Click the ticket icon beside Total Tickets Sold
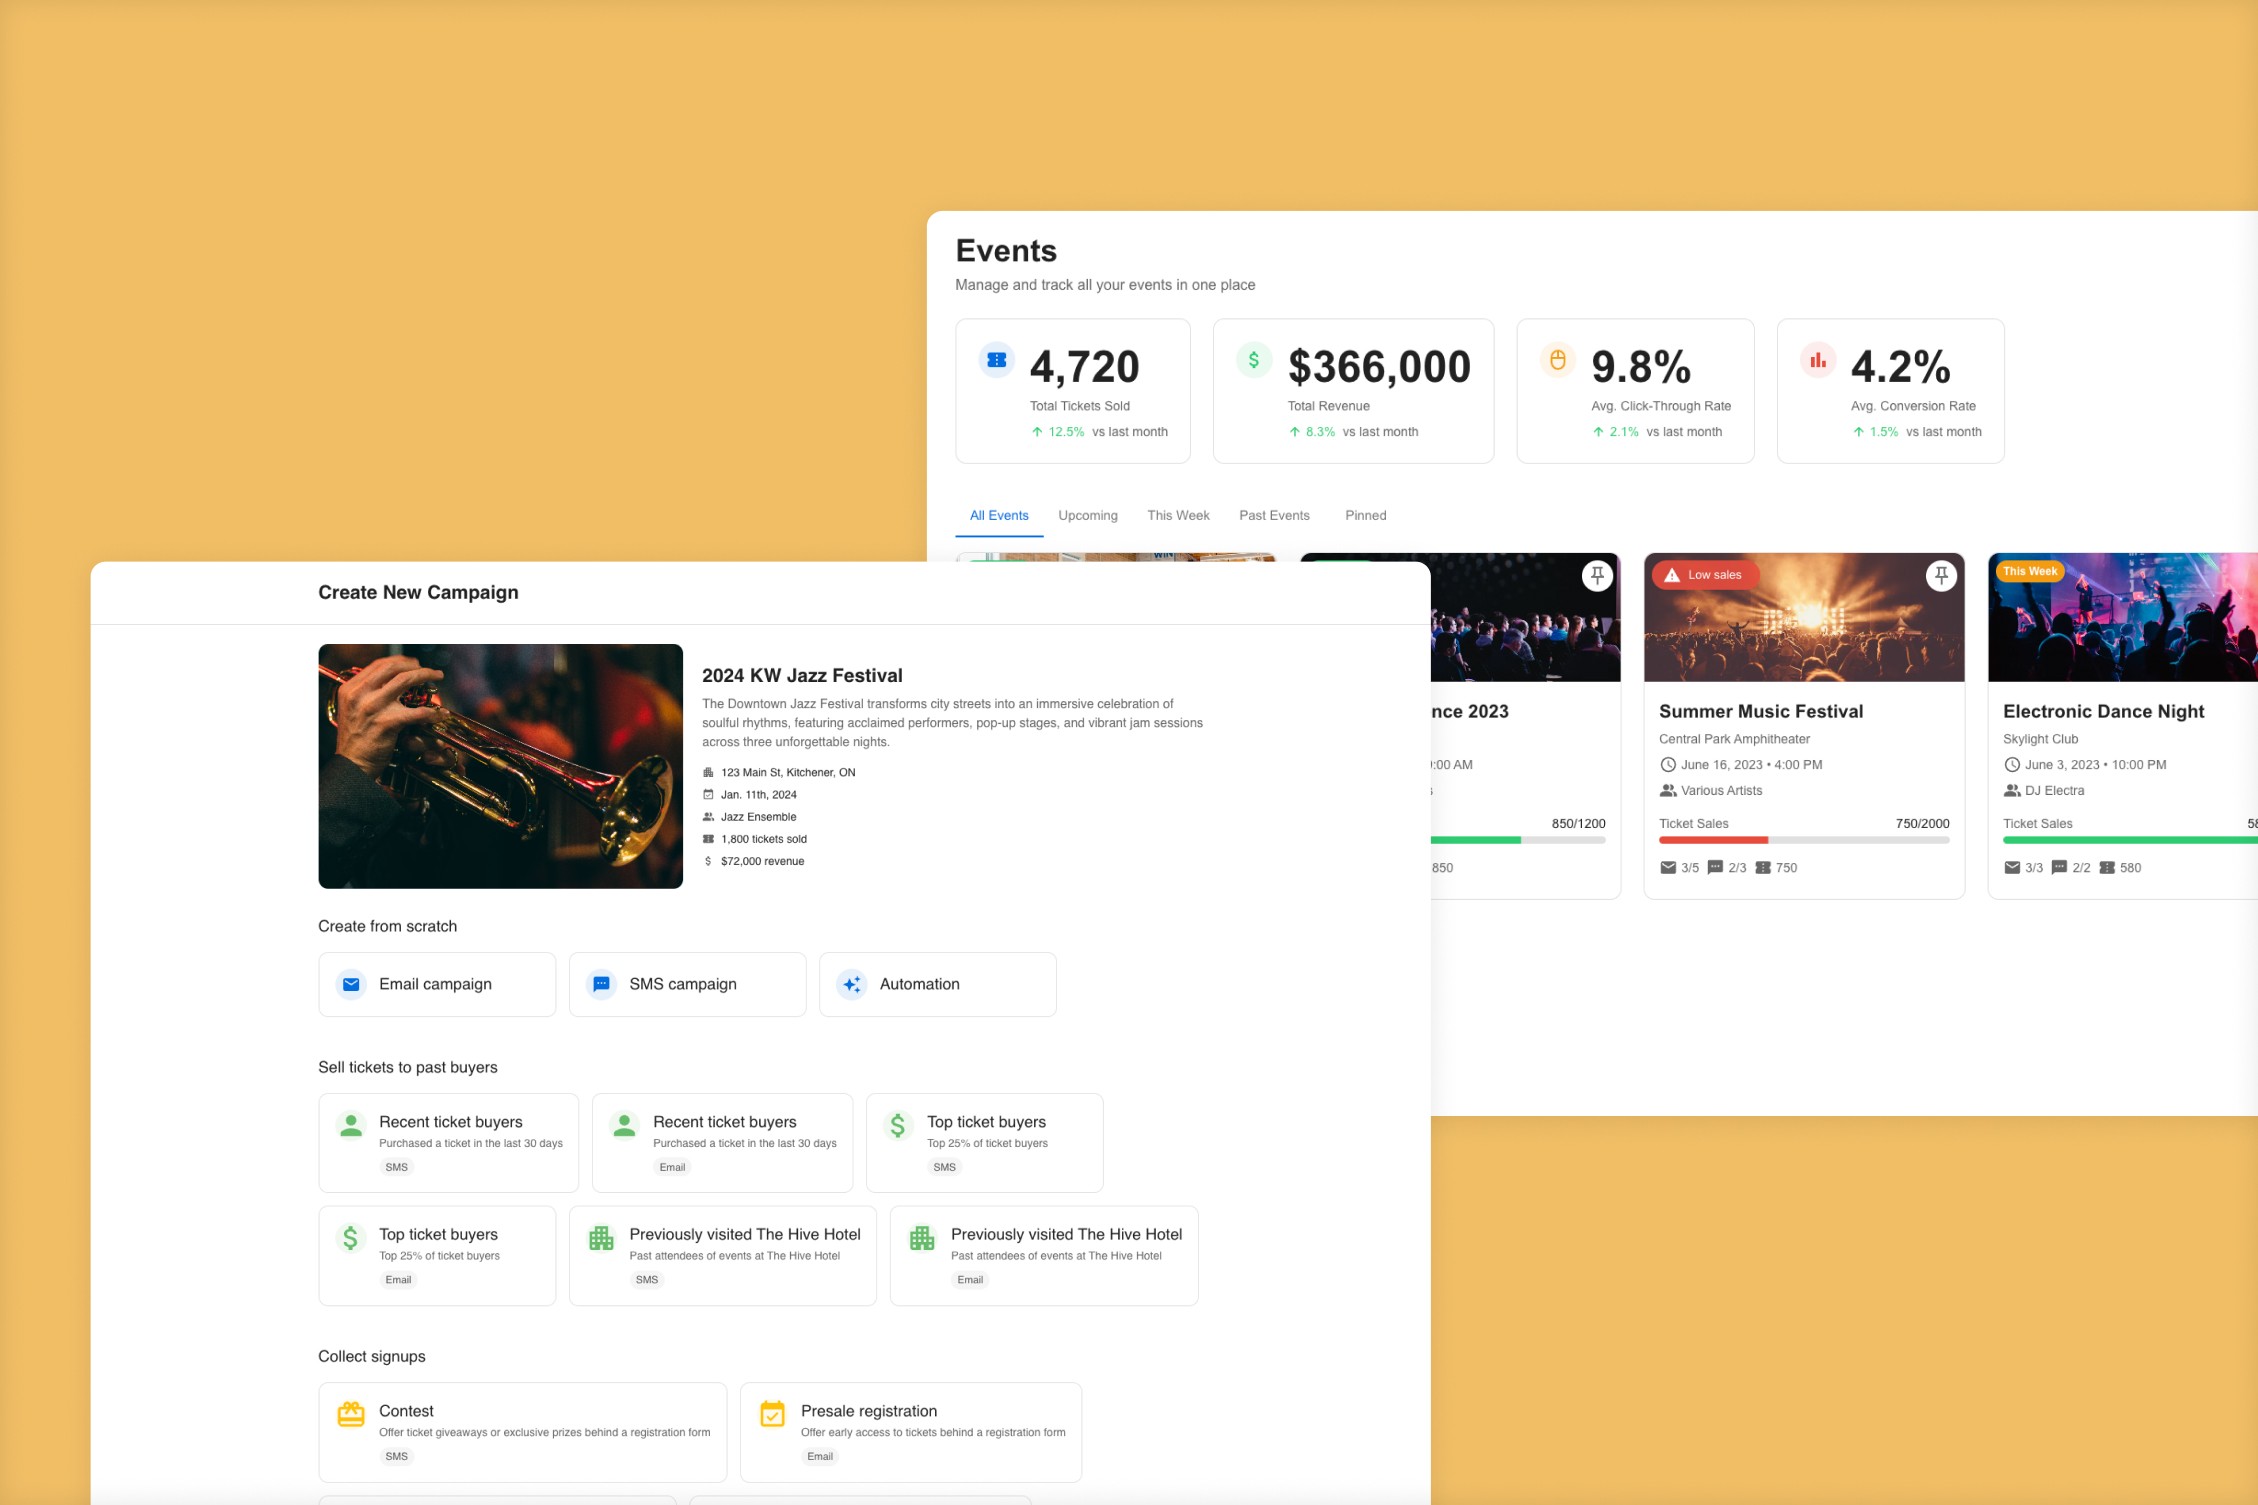This screenshot has width=2258, height=1505. click(996, 360)
